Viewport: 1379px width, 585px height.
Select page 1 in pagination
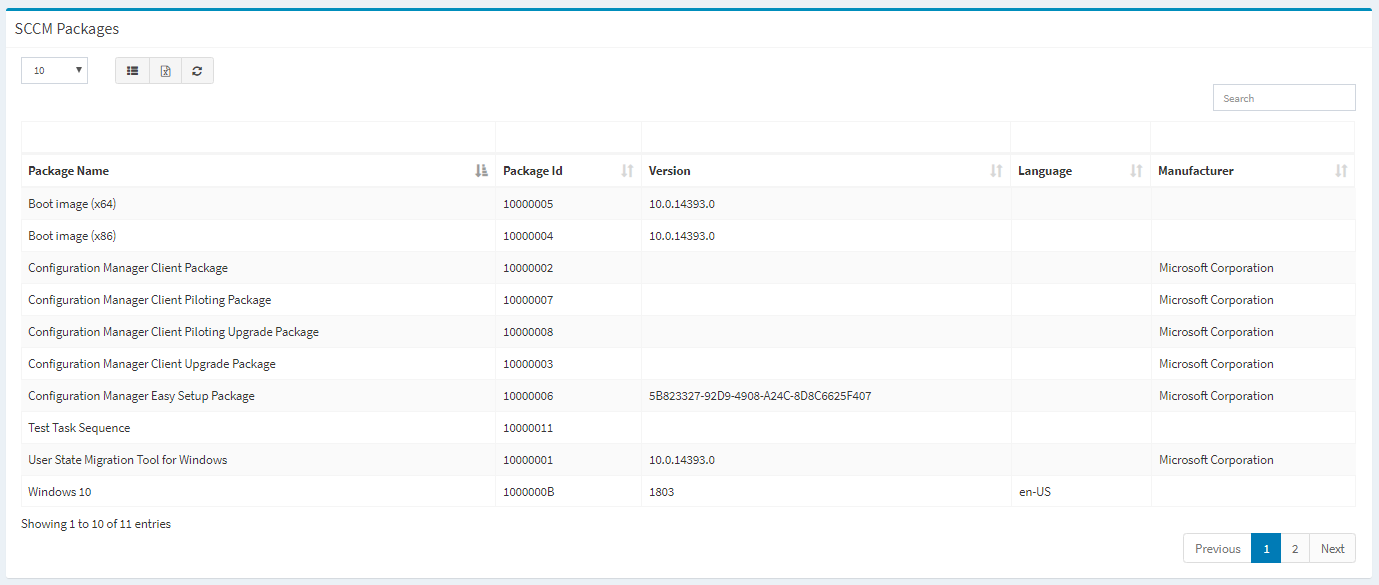click(1266, 548)
